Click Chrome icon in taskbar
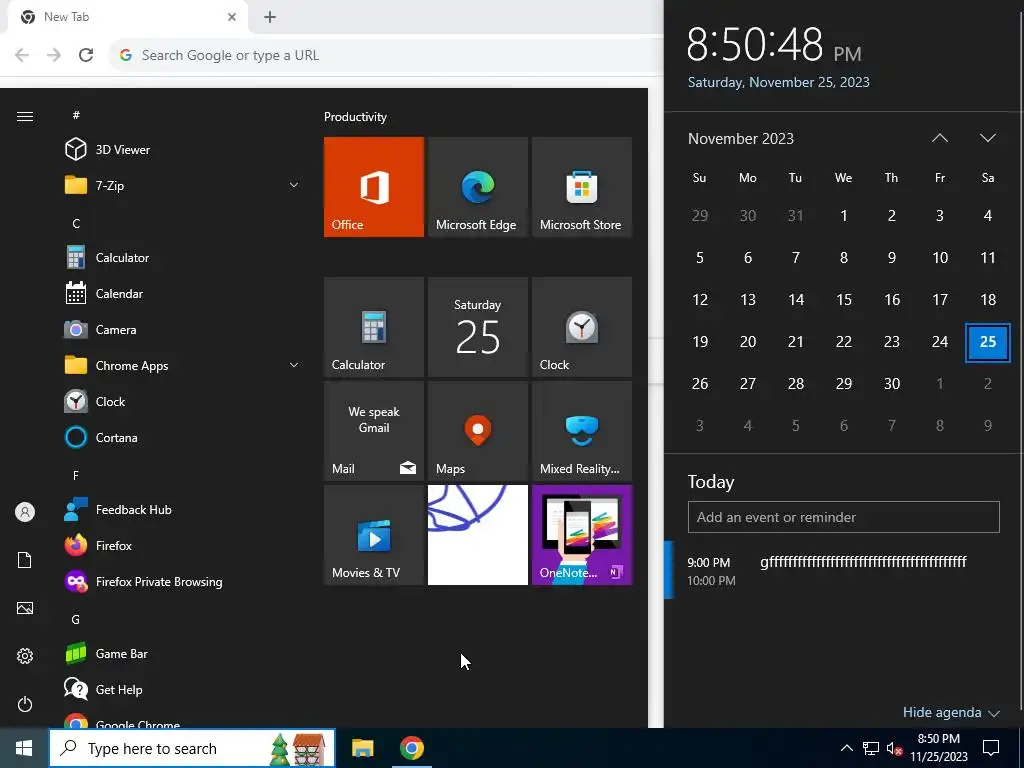 (x=411, y=748)
